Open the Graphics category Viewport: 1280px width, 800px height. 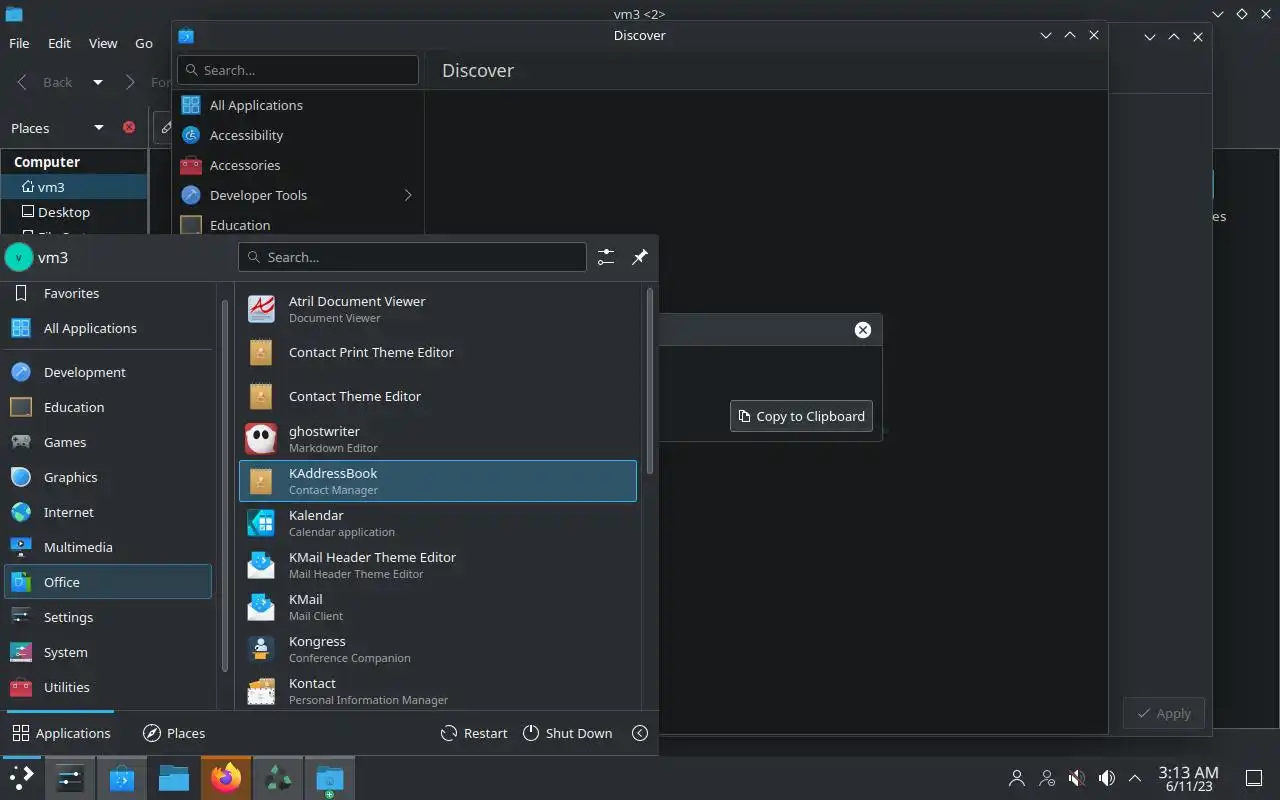pos(108,477)
